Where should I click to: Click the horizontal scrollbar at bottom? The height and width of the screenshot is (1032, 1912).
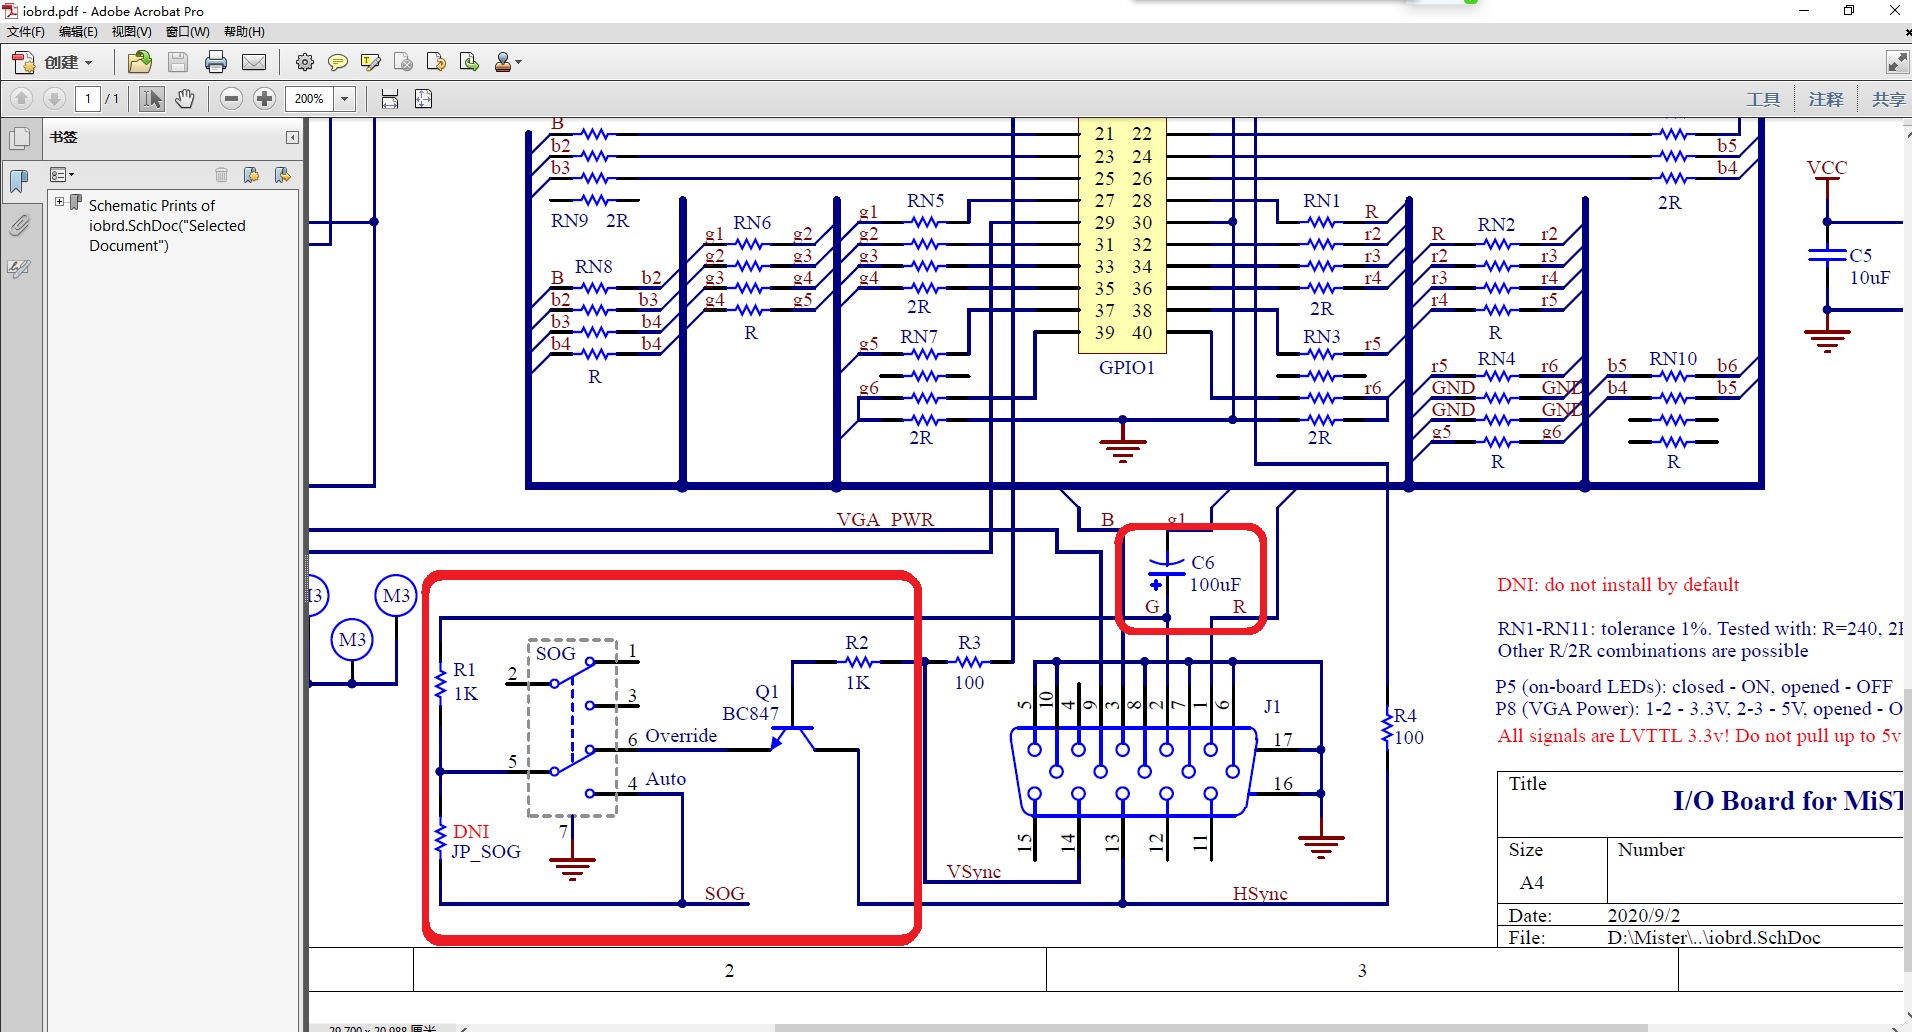point(1210,1028)
